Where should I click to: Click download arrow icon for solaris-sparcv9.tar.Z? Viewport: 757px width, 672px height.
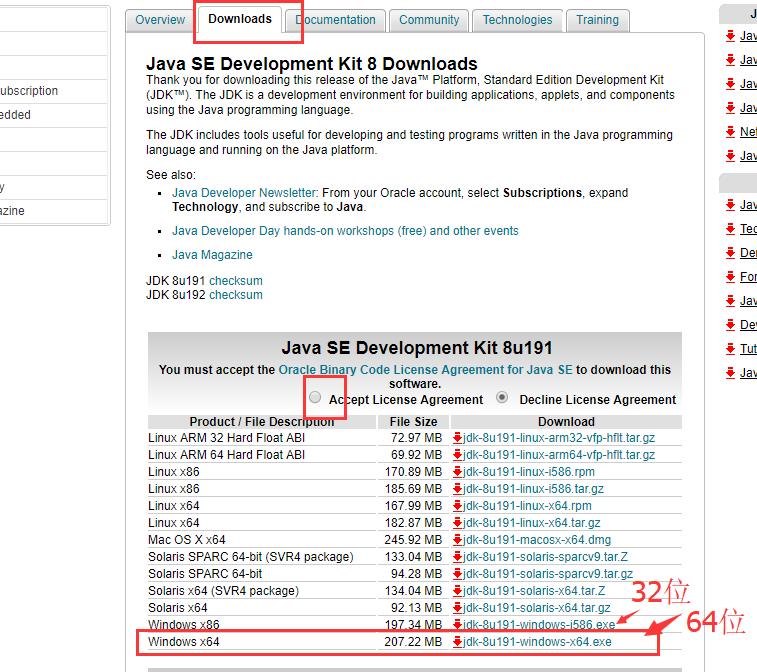pyautogui.click(x=457, y=557)
